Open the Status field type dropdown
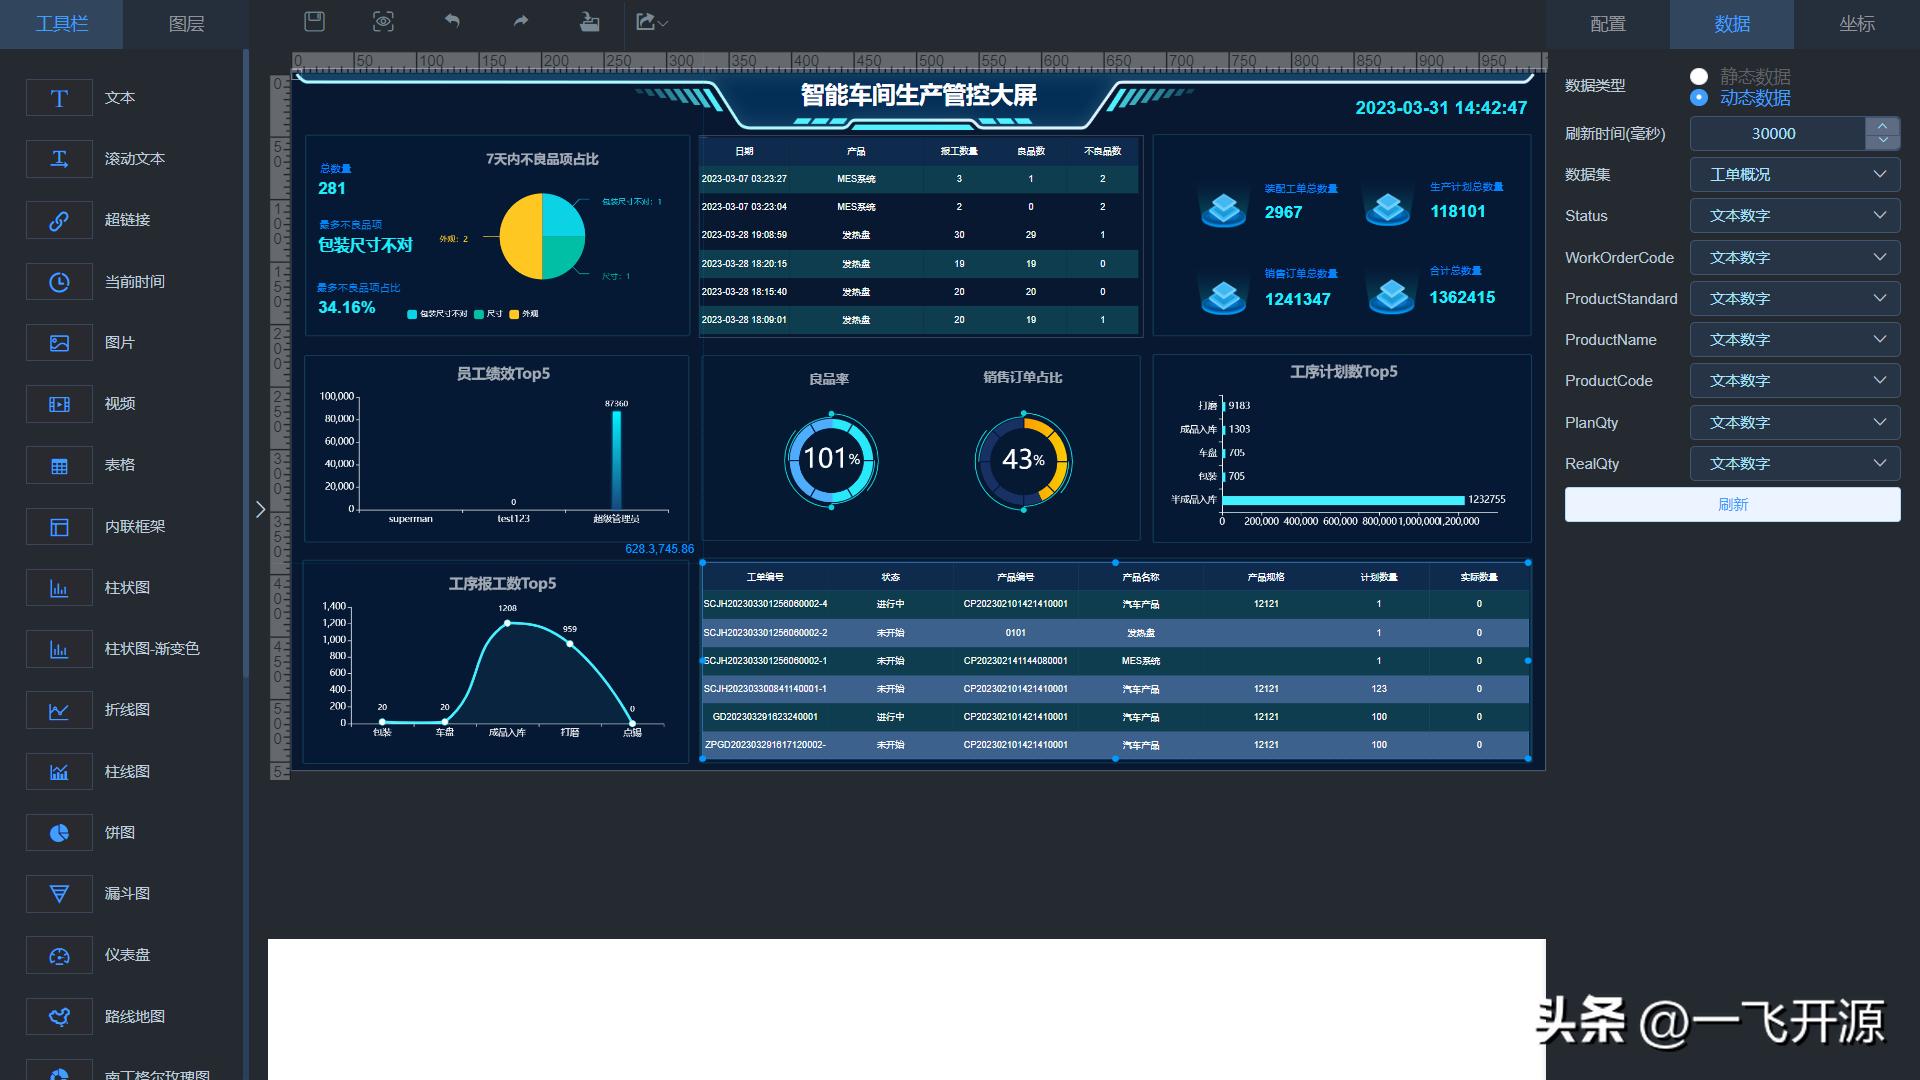This screenshot has width=1920, height=1080. pos(1795,215)
